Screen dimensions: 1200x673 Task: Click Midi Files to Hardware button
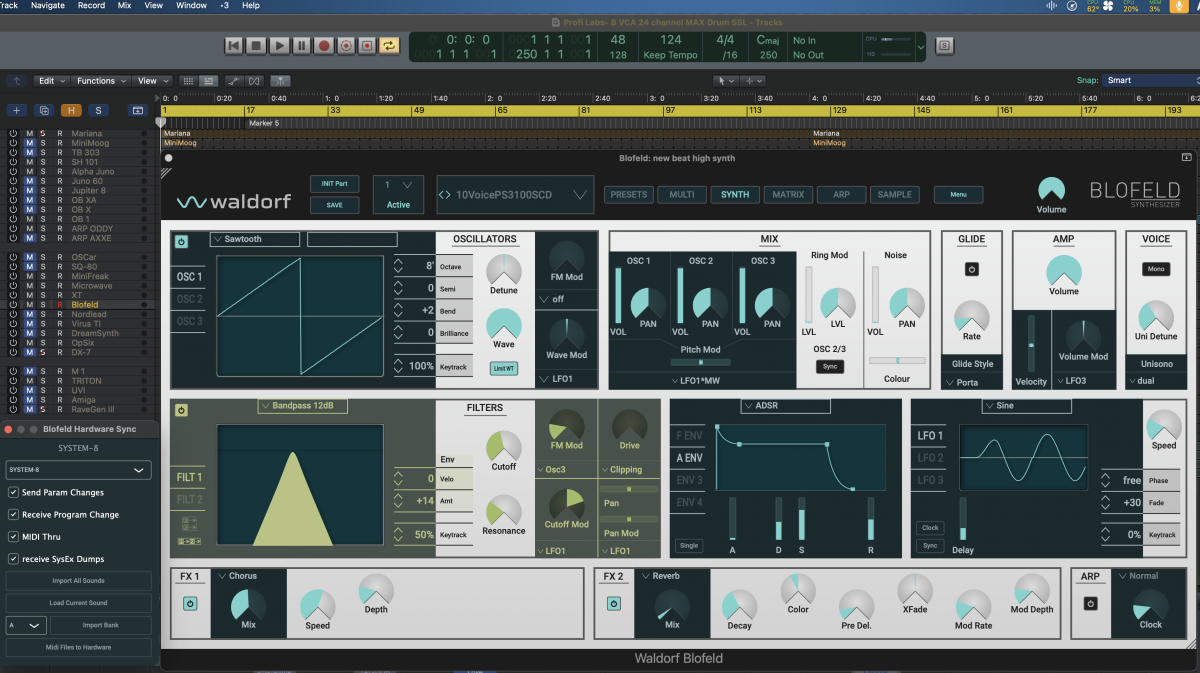[78, 647]
